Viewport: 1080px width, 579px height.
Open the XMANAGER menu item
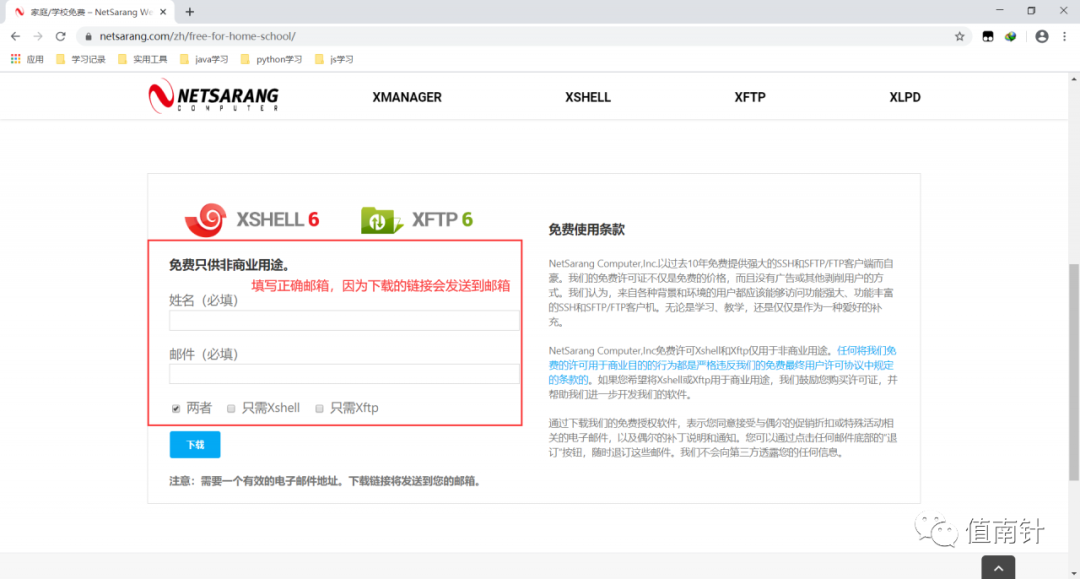(407, 97)
